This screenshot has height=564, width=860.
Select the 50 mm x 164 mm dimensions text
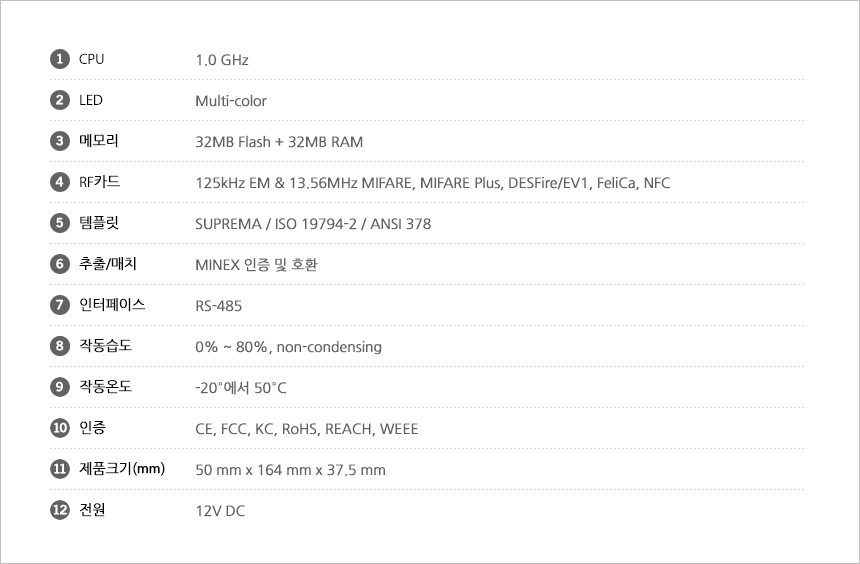(x=290, y=470)
